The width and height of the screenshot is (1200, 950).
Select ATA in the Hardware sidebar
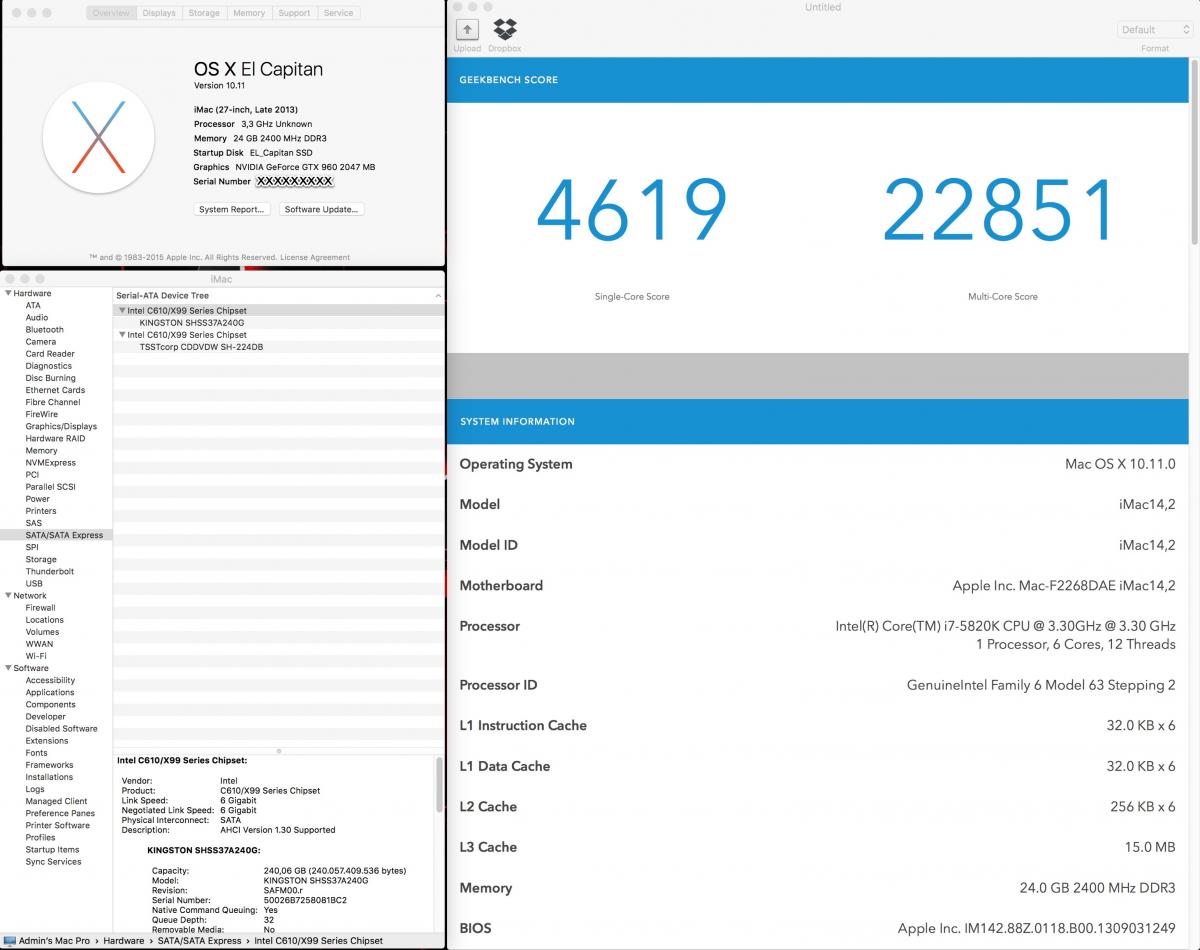point(34,306)
